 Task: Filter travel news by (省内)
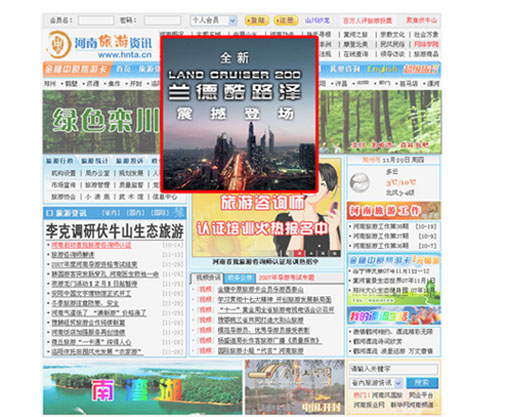111,213
